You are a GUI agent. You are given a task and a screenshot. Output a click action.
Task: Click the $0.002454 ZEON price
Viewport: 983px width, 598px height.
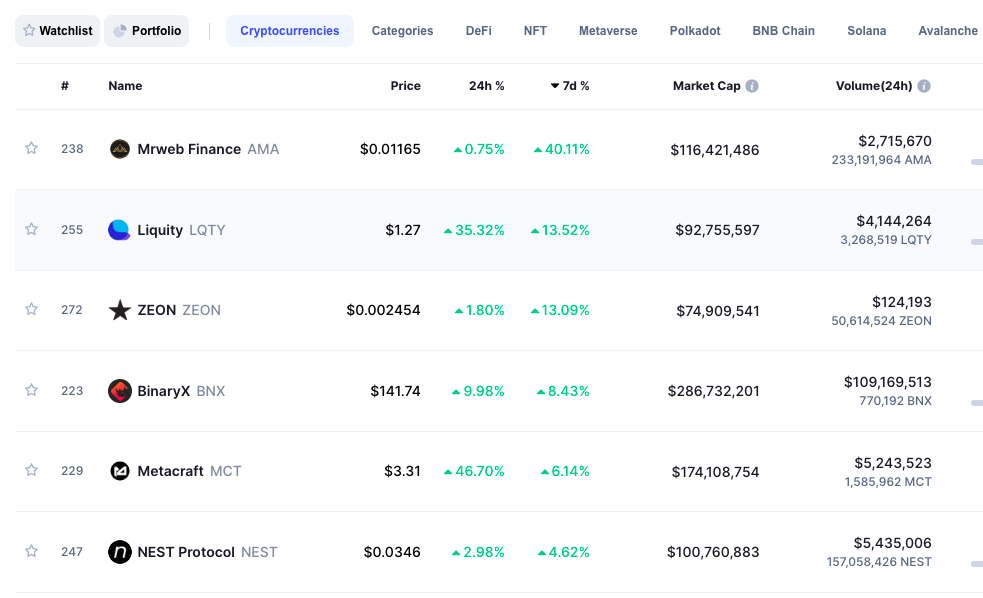point(384,310)
